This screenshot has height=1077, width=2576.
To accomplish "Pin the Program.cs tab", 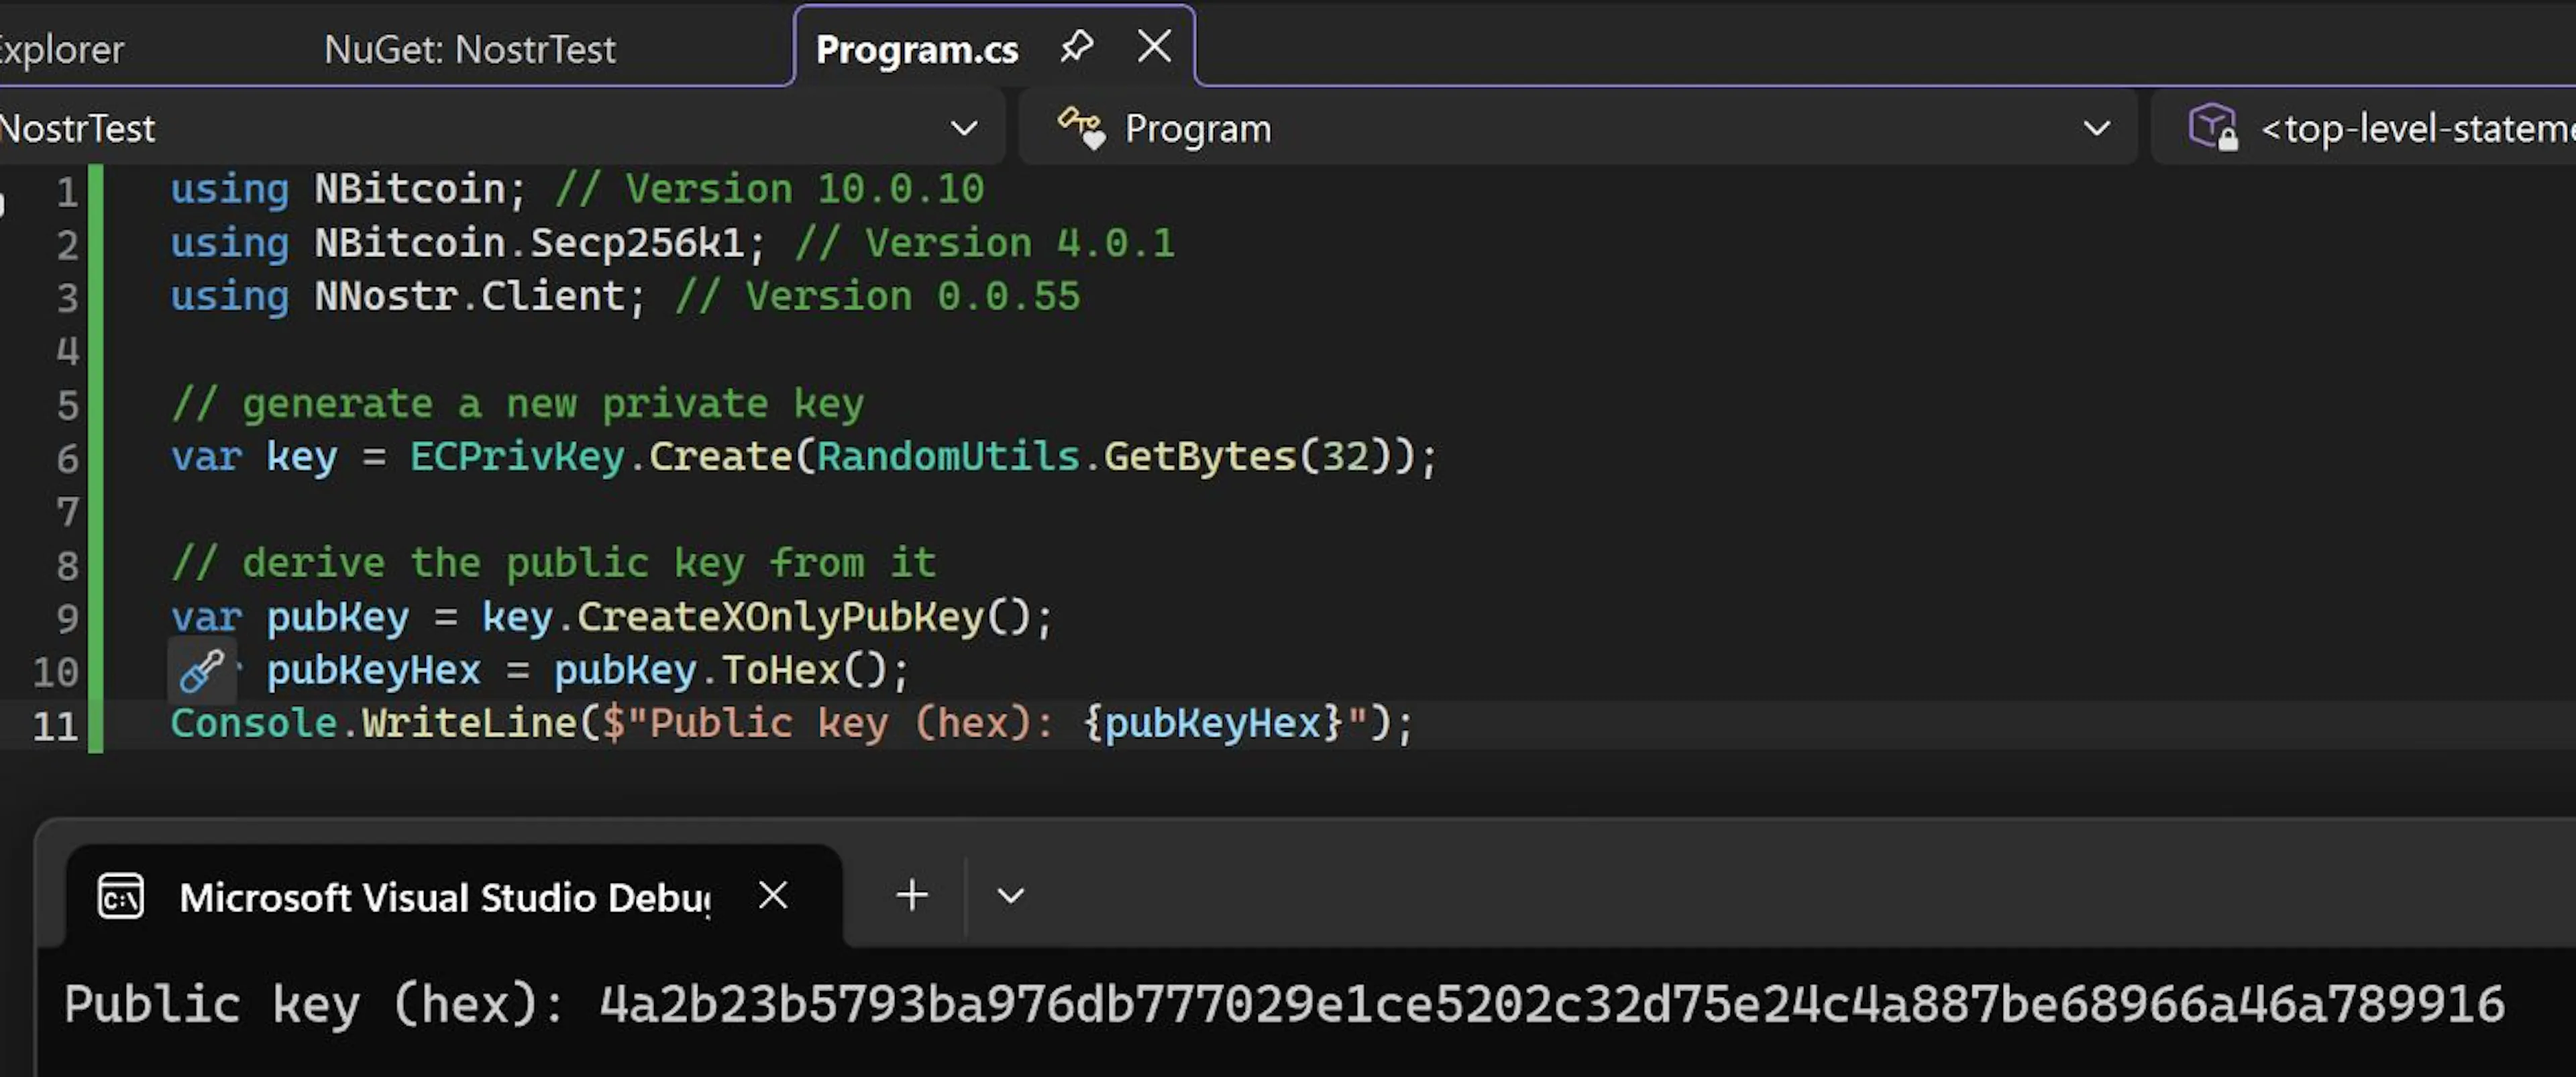I will 1077,46.
